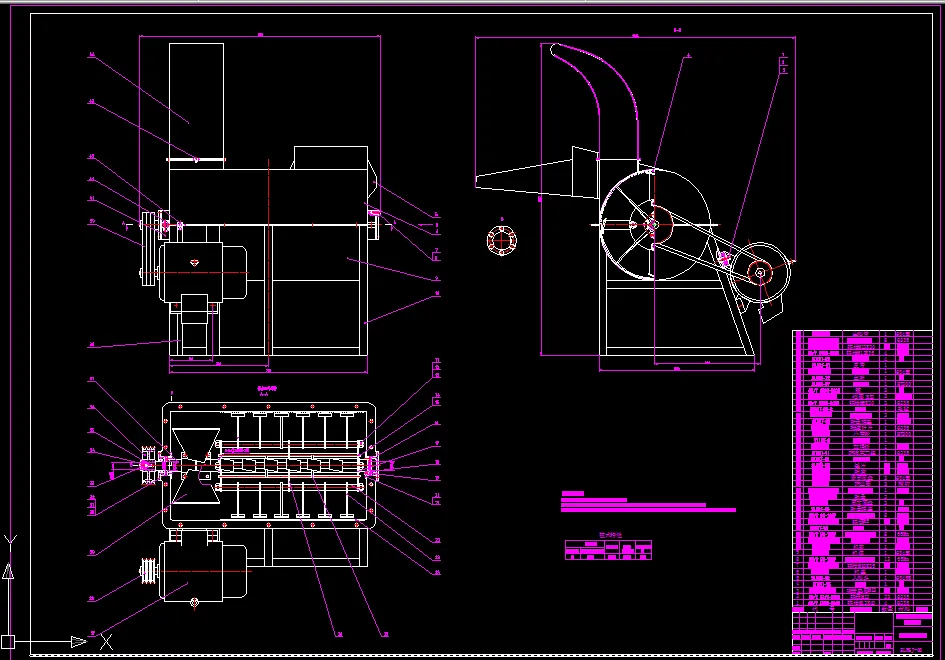
Task: Select the large fan wheel in the side view
Action: (x=655, y=224)
